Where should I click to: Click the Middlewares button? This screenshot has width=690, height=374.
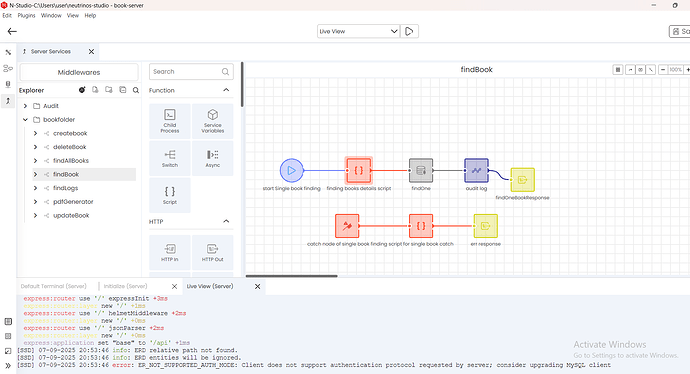79,72
